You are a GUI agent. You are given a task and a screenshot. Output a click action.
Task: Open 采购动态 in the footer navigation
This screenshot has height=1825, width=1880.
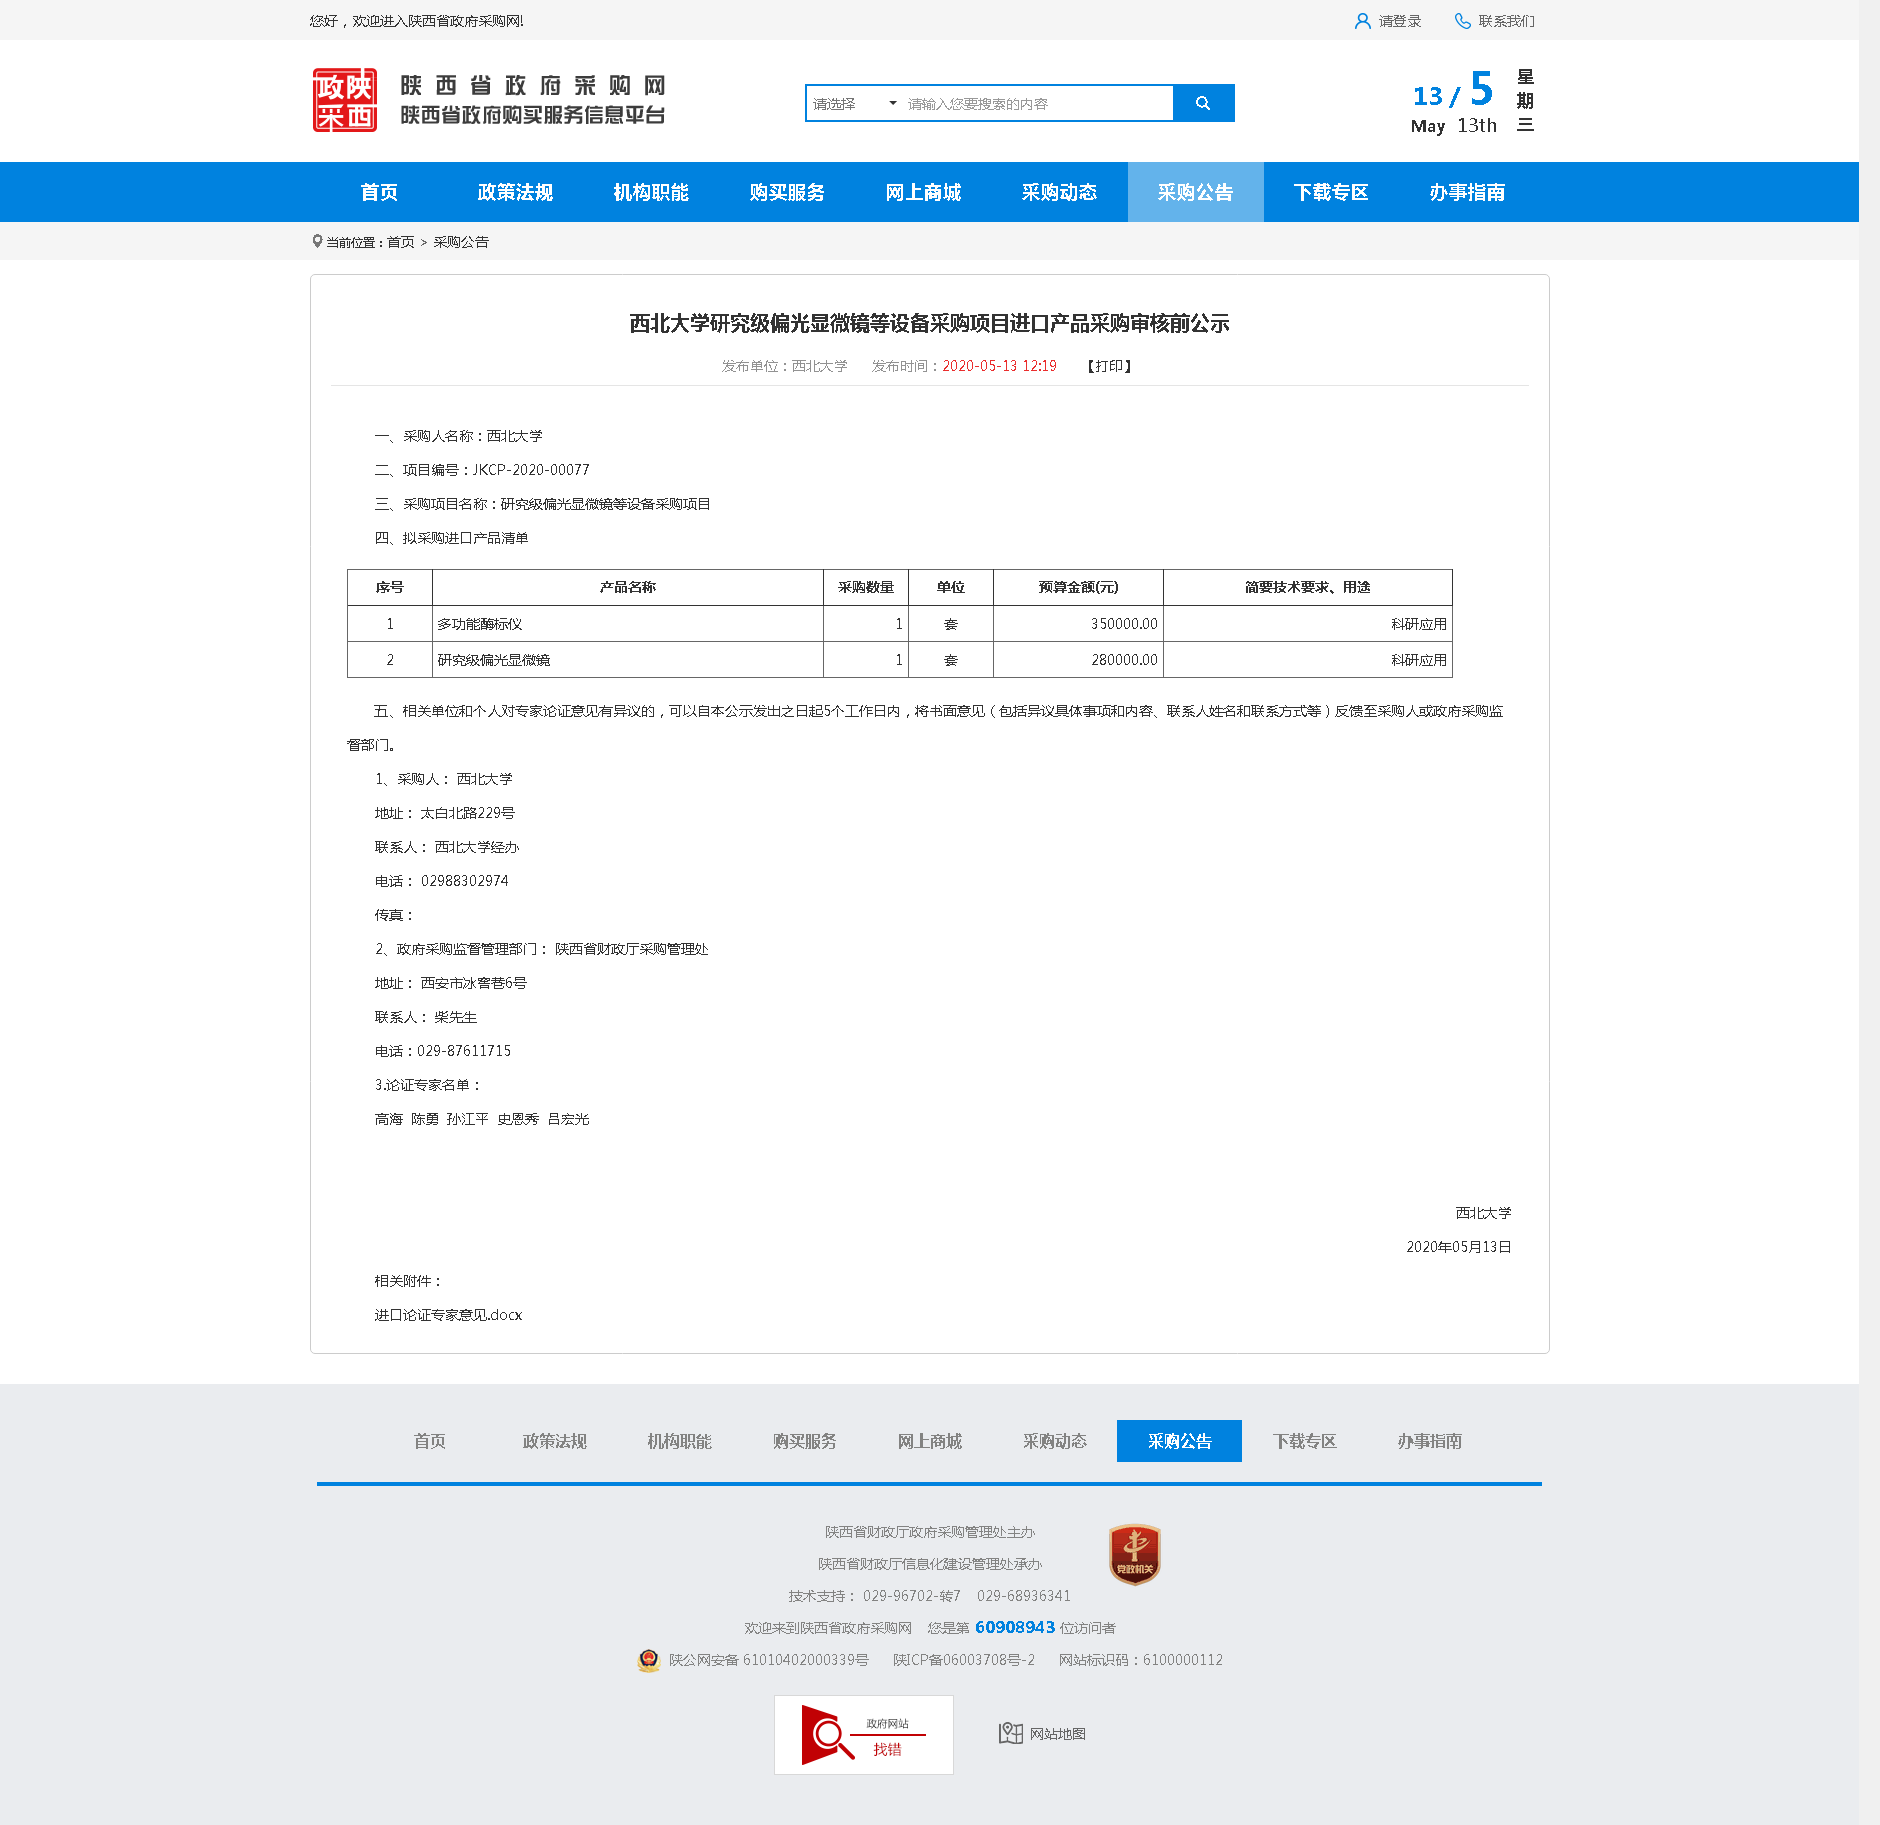[x=1054, y=1441]
